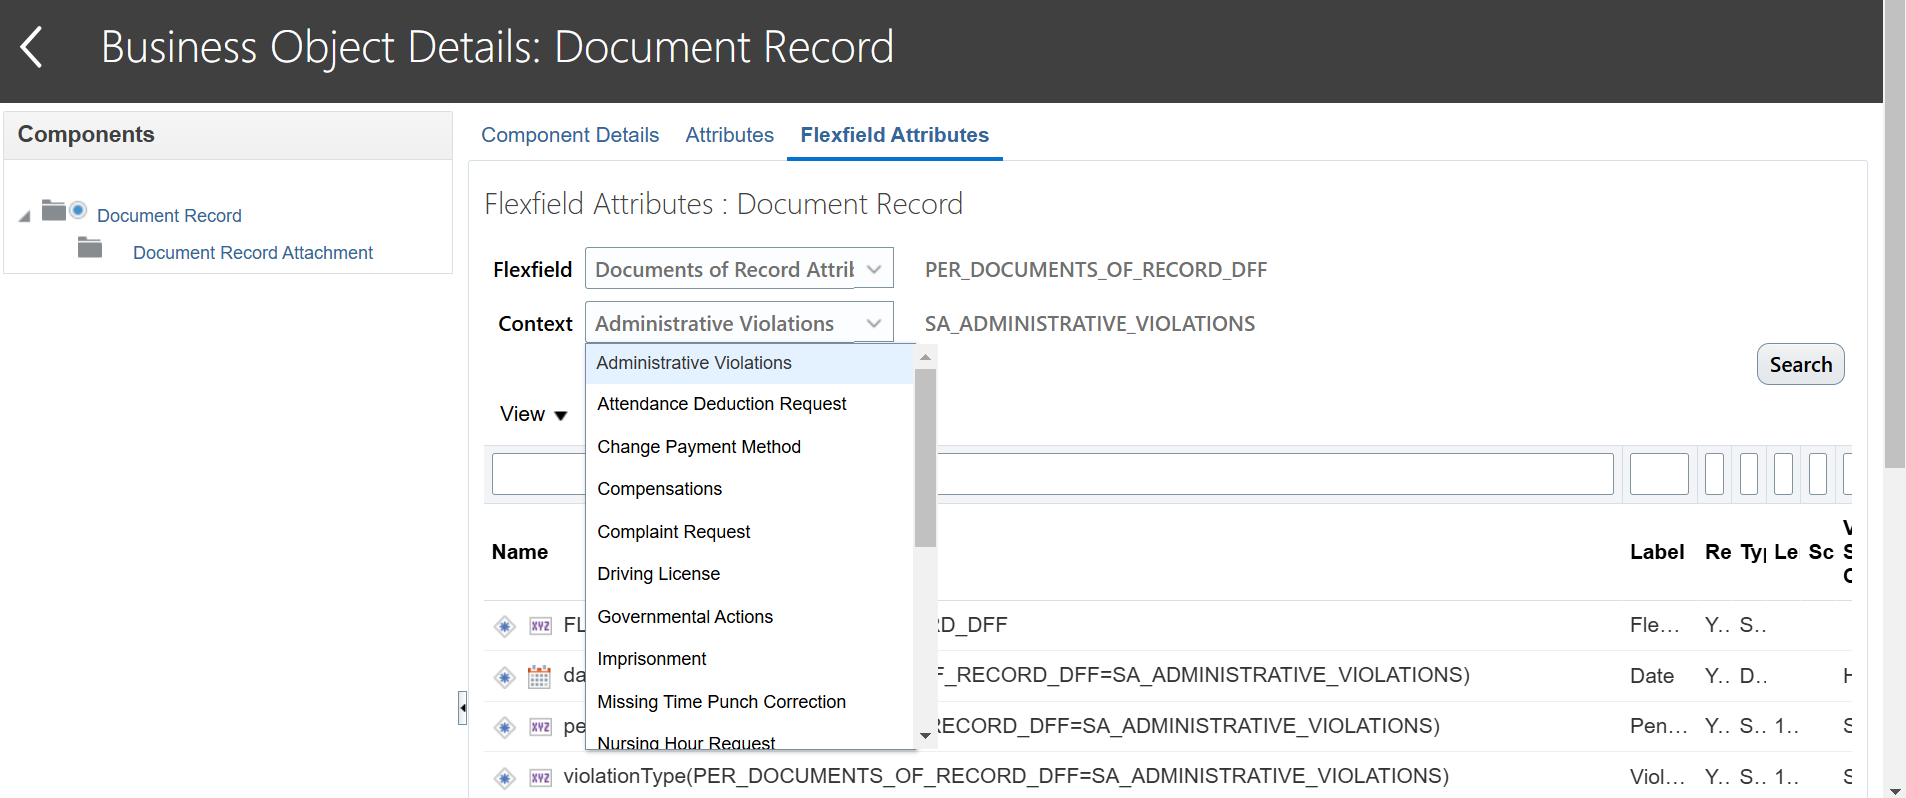Click the asterisk diamond icon in the violationType row
Image resolution: width=1906 pixels, height=798 pixels.
coord(505,777)
